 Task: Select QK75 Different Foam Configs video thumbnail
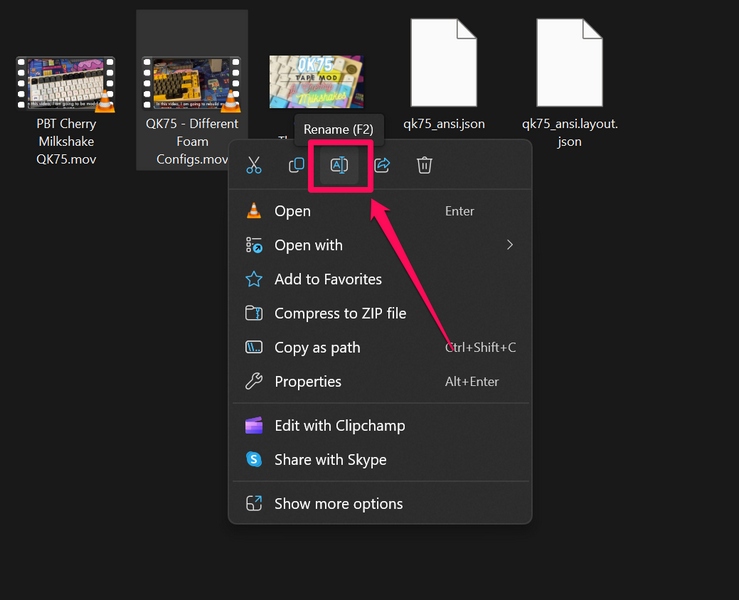point(191,84)
